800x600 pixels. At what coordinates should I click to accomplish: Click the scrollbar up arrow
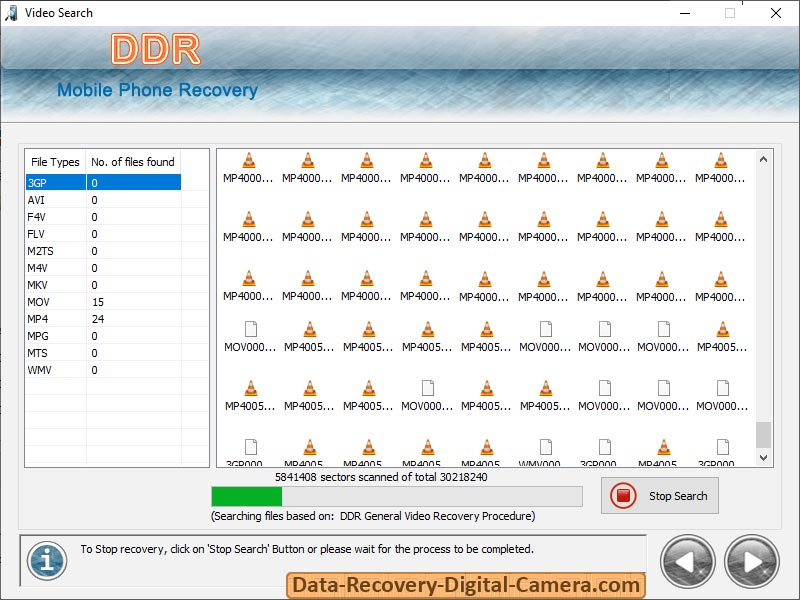click(x=763, y=157)
